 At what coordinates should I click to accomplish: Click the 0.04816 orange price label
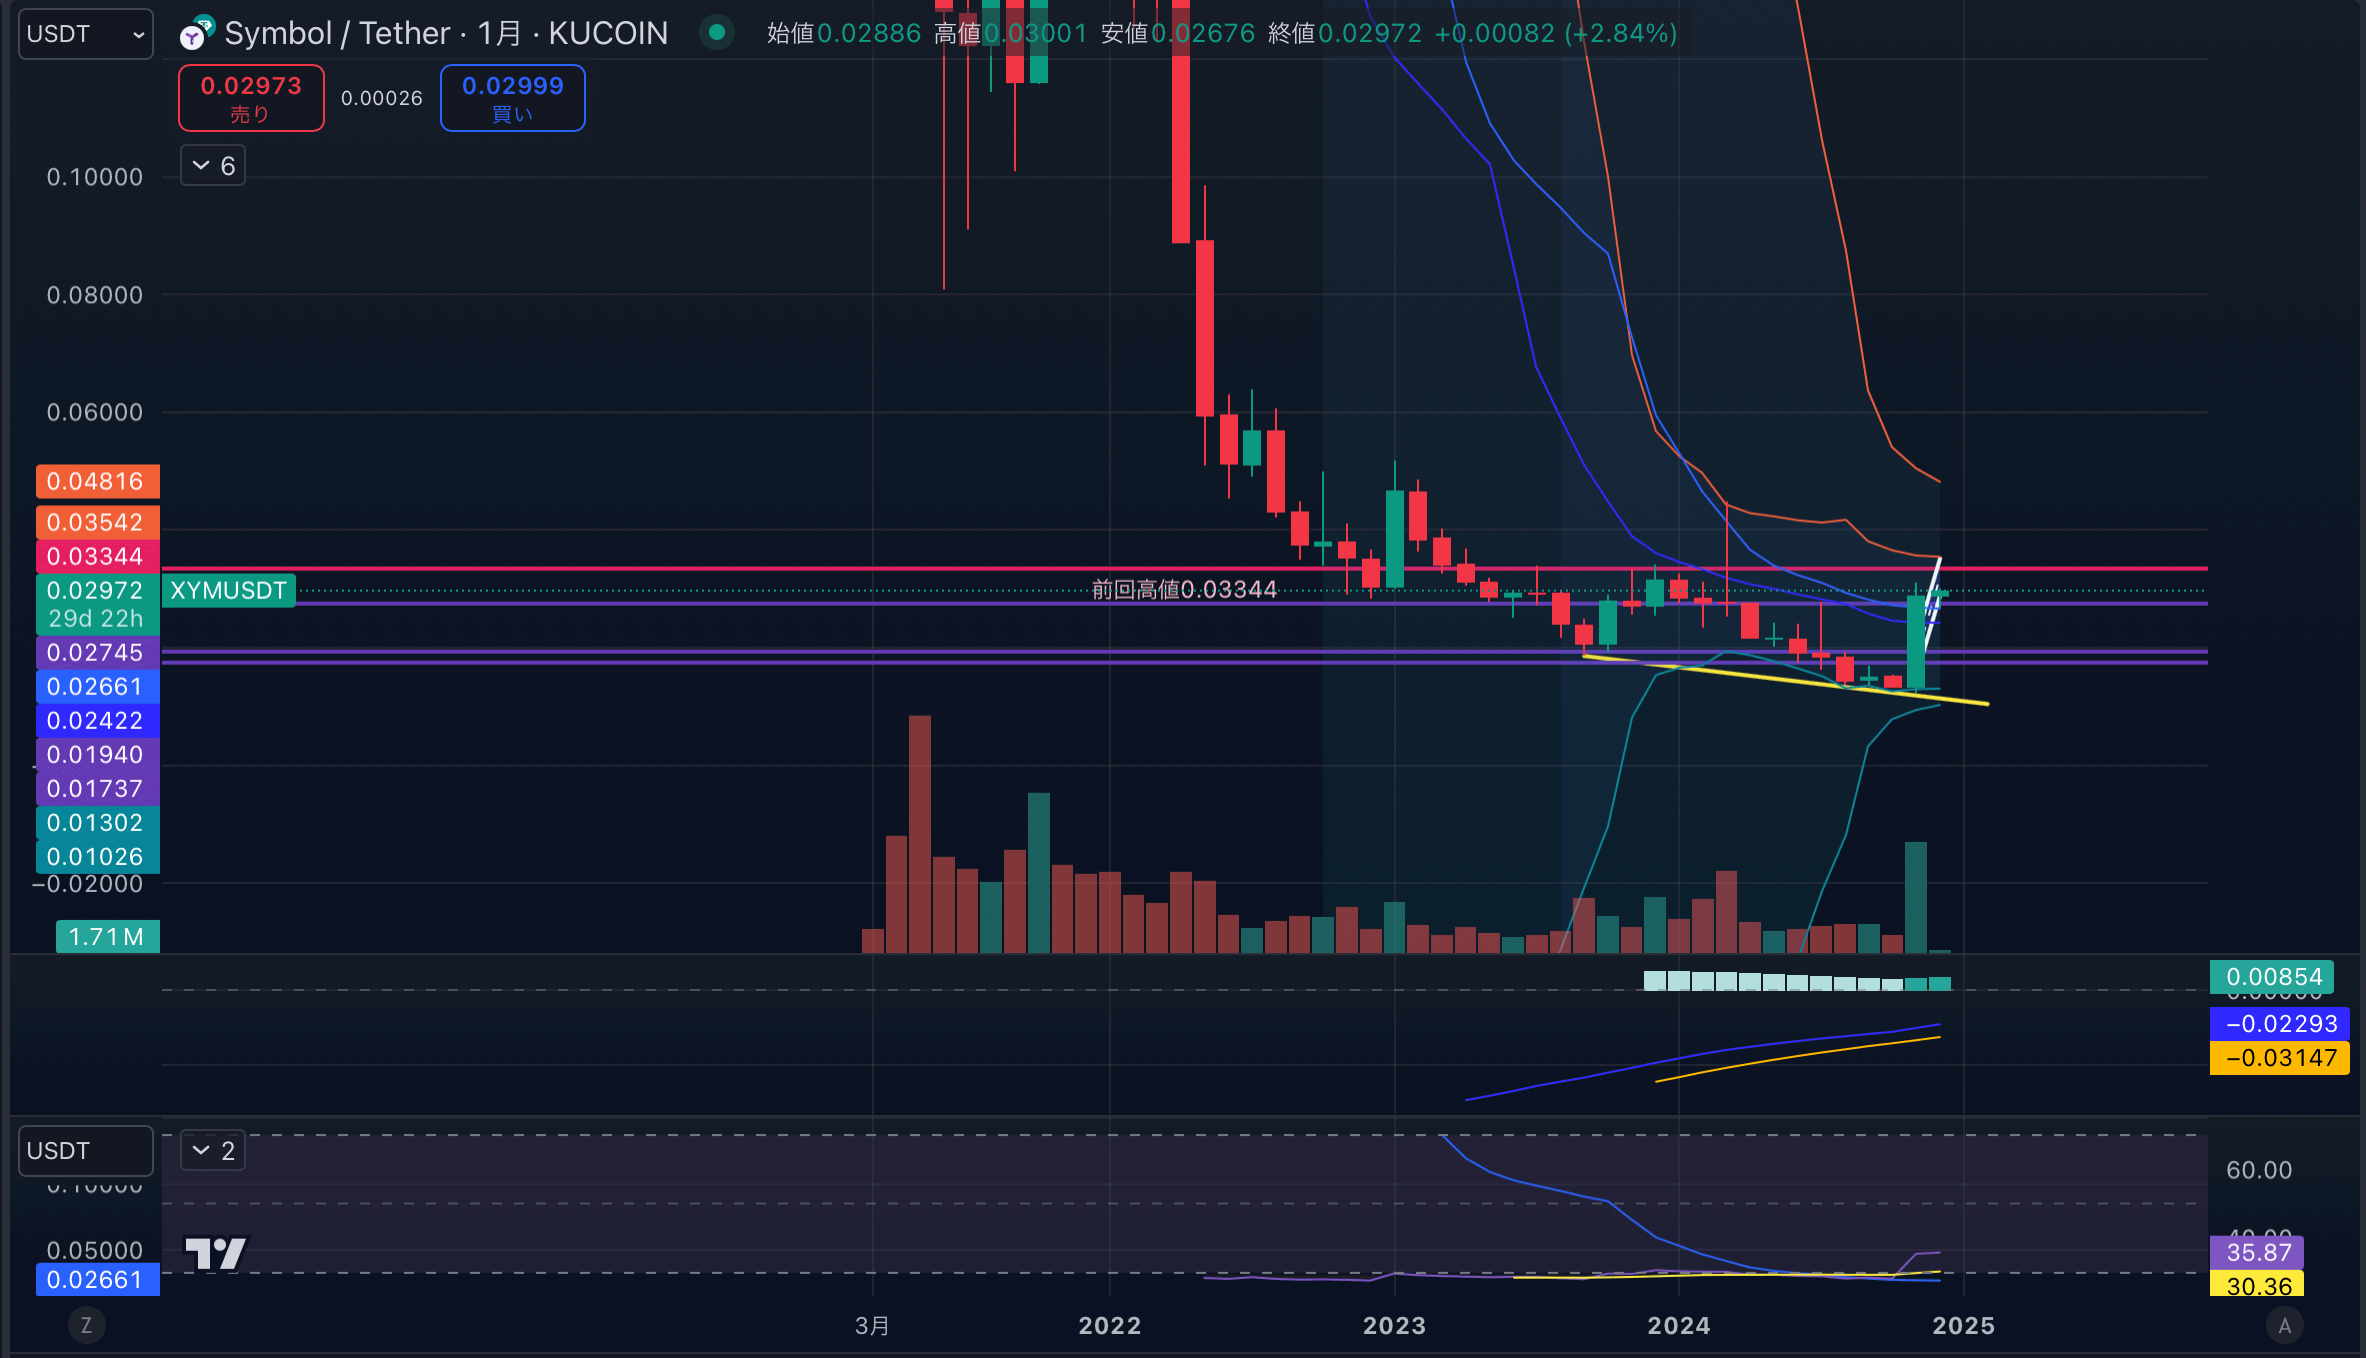[x=97, y=482]
